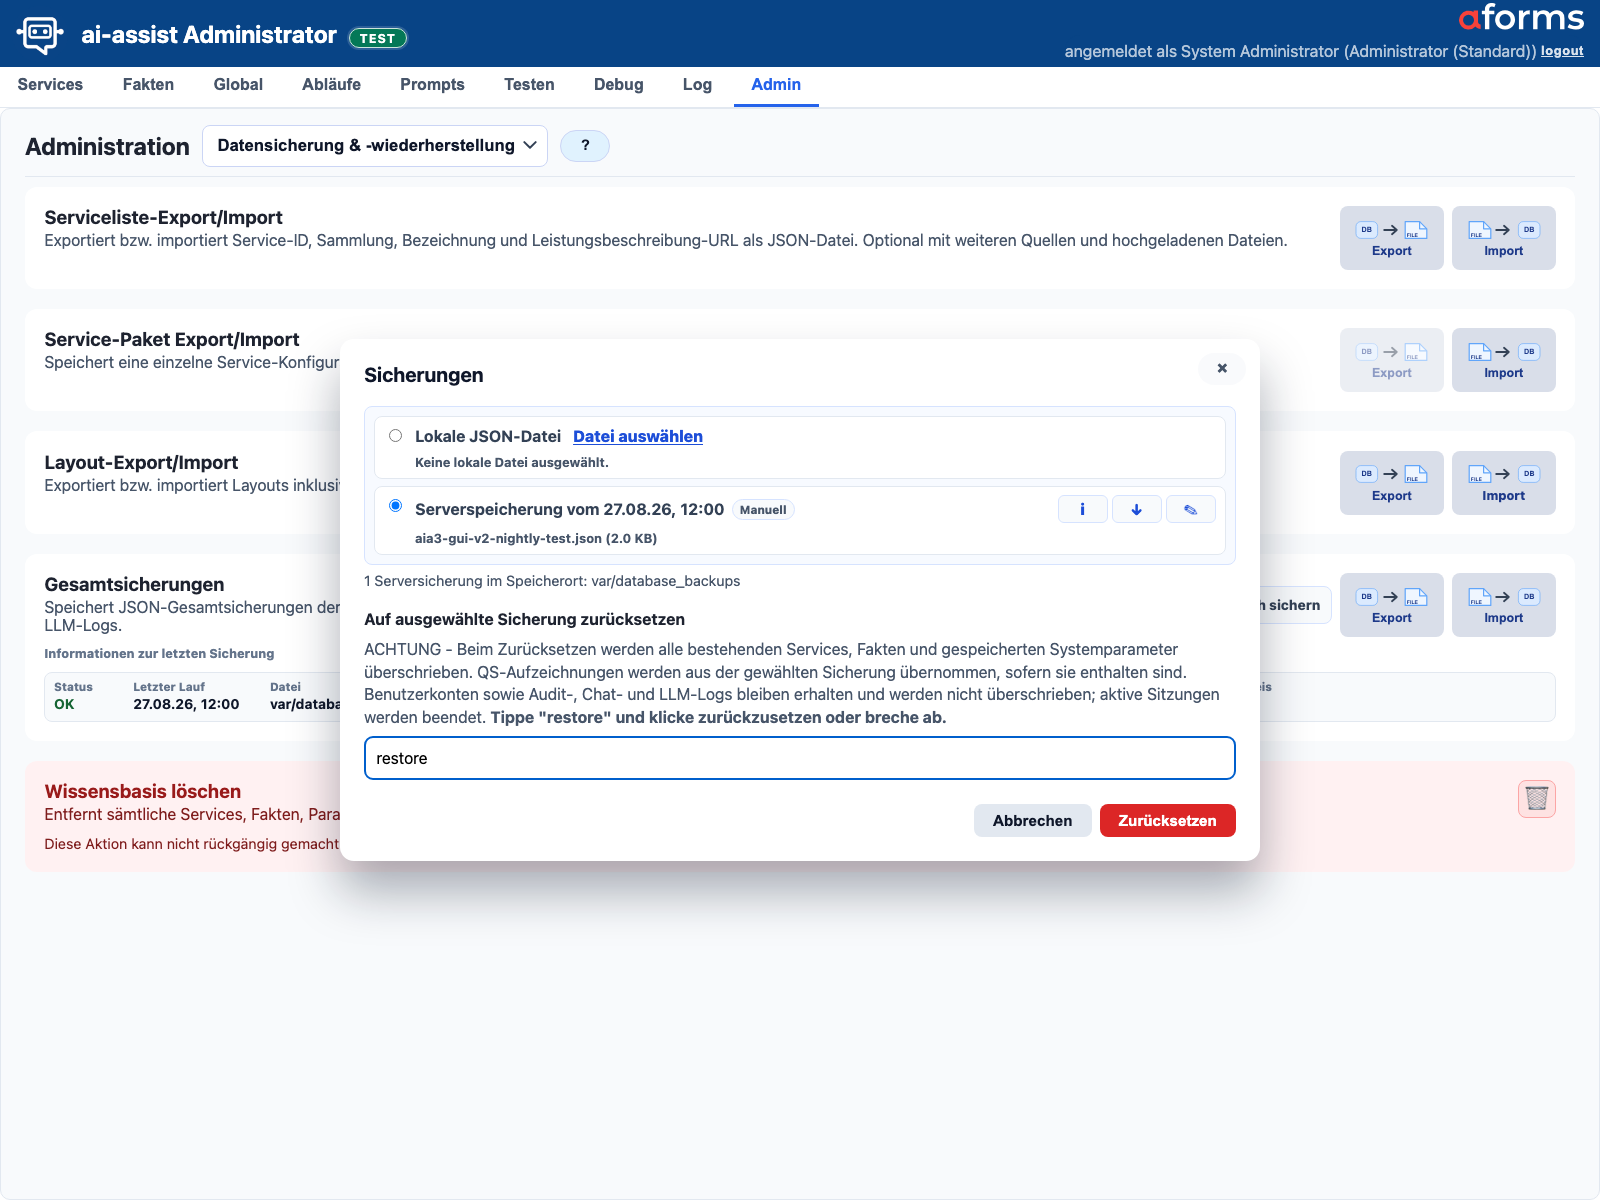Click the restore confirmation text field
1600x1200 pixels.
click(x=800, y=758)
